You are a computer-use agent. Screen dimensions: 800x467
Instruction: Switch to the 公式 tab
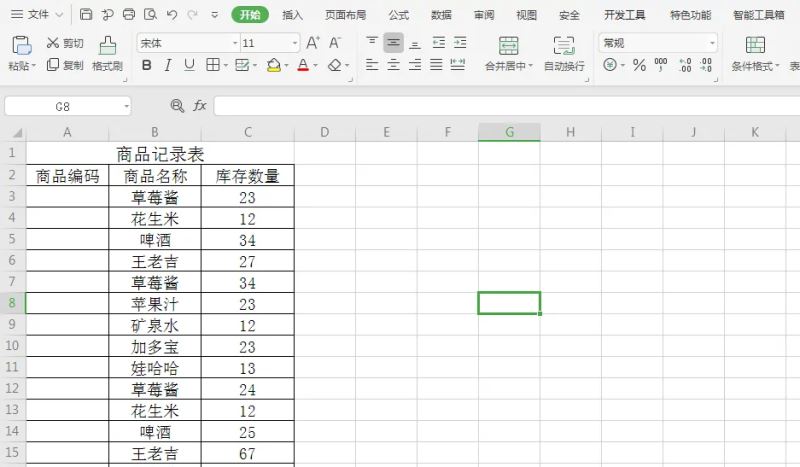click(398, 15)
